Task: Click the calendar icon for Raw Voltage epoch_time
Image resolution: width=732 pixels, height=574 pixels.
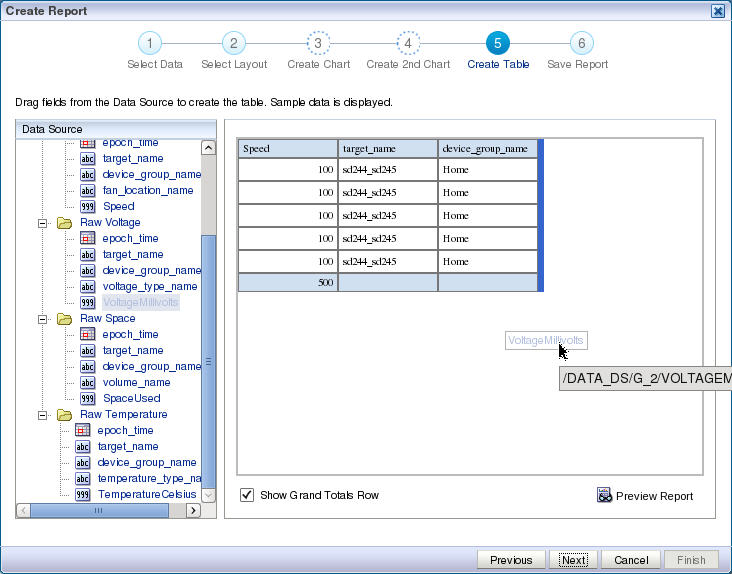Action: 88,238
